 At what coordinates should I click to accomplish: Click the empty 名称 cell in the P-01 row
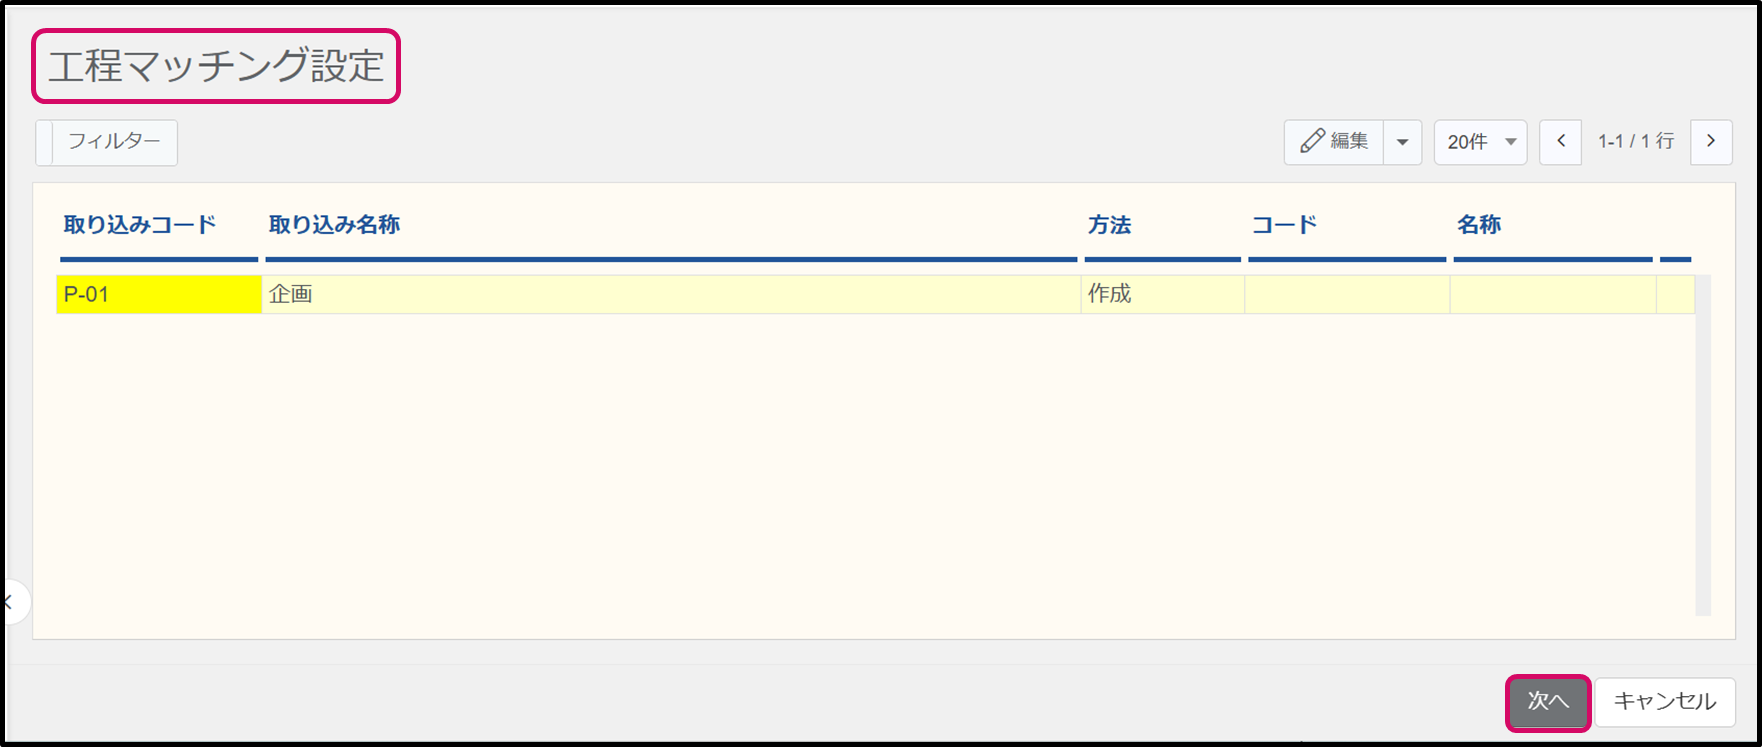pyautogui.click(x=1552, y=295)
